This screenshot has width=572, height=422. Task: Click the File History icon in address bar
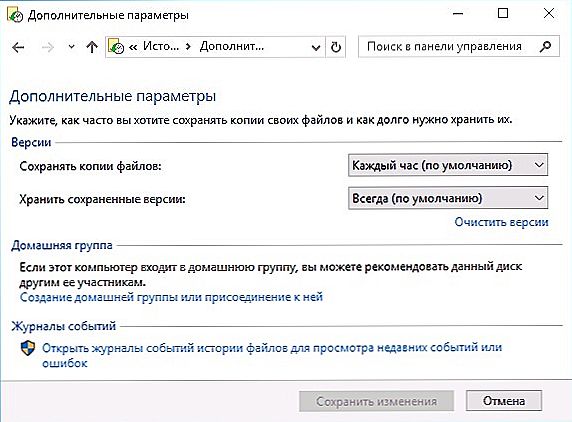point(116,47)
